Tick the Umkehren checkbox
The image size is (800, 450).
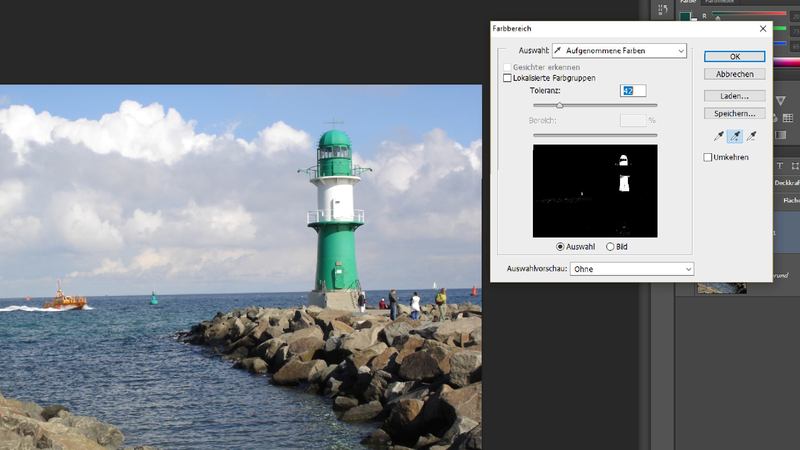point(708,157)
